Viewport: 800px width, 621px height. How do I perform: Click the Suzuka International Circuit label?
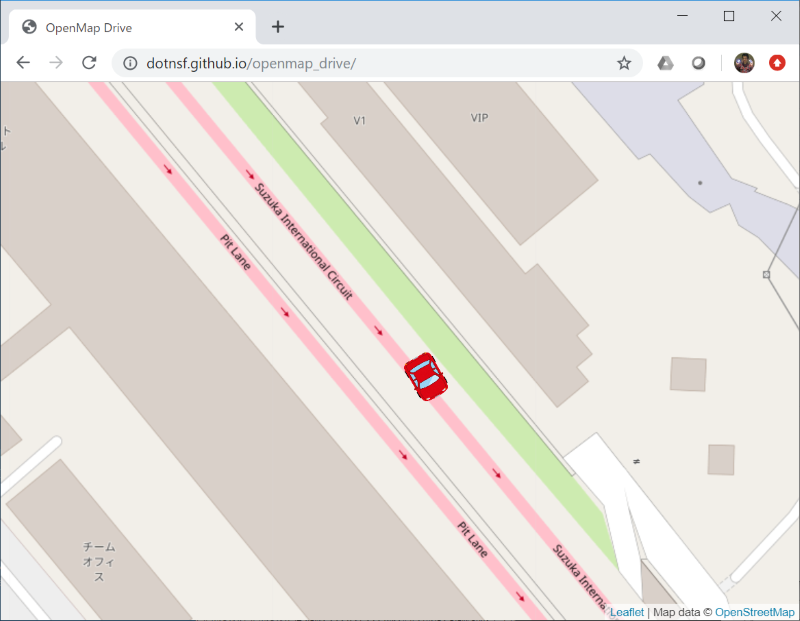click(304, 241)
